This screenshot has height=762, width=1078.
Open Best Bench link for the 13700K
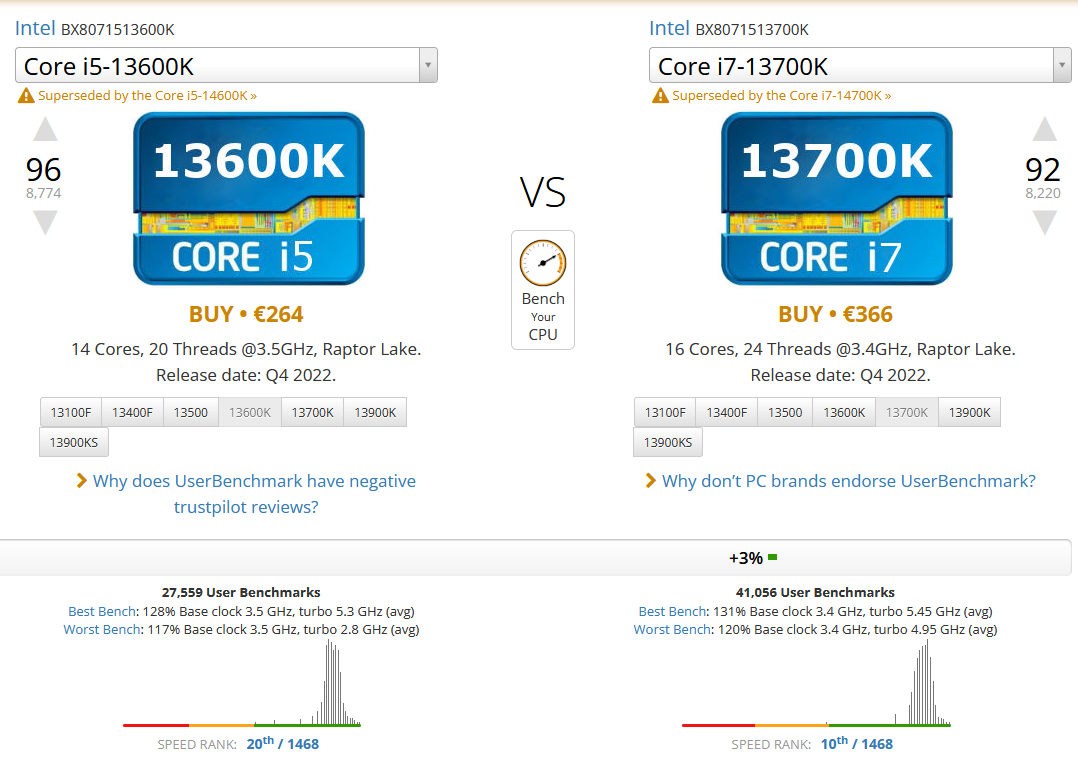[x=672, y=611]
